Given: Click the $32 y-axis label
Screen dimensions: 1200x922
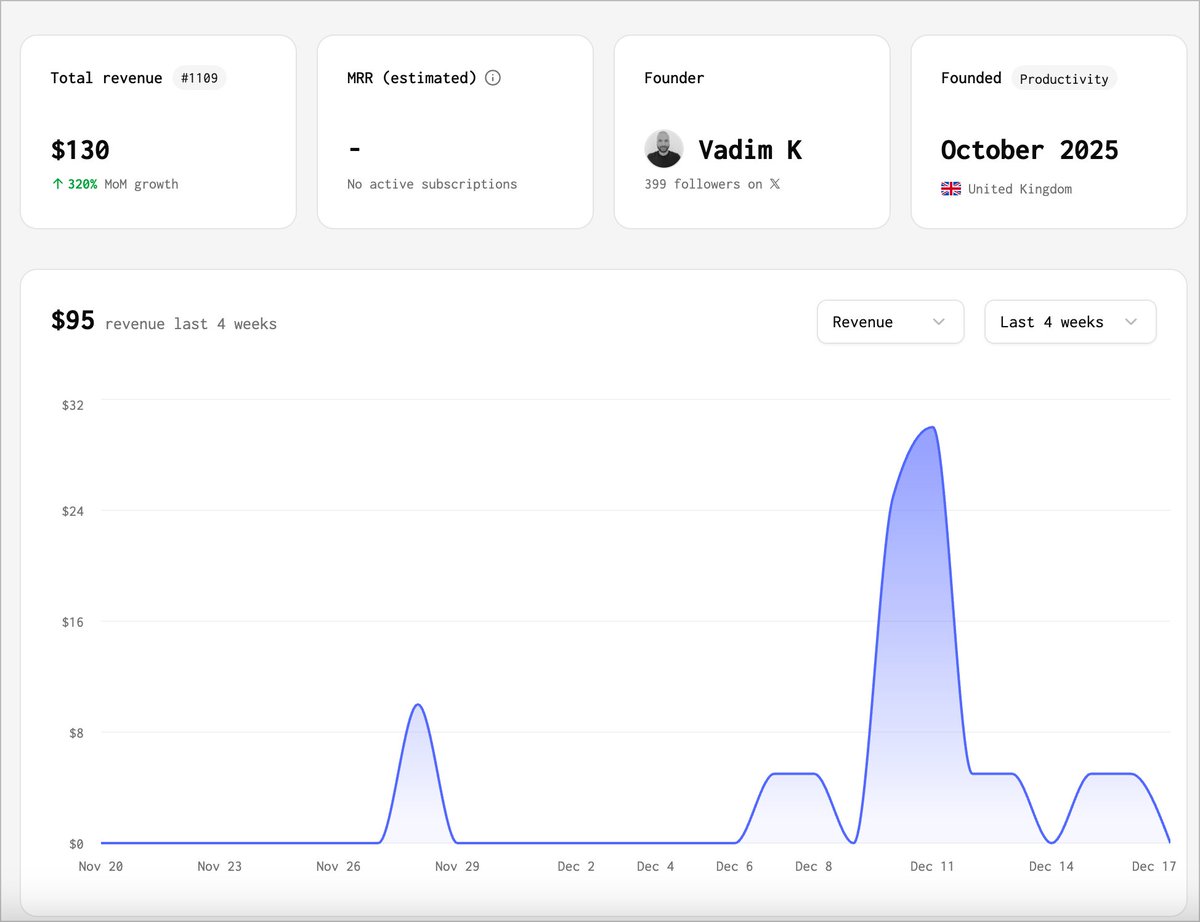Looking at the screenshot, I should (73, 405).
